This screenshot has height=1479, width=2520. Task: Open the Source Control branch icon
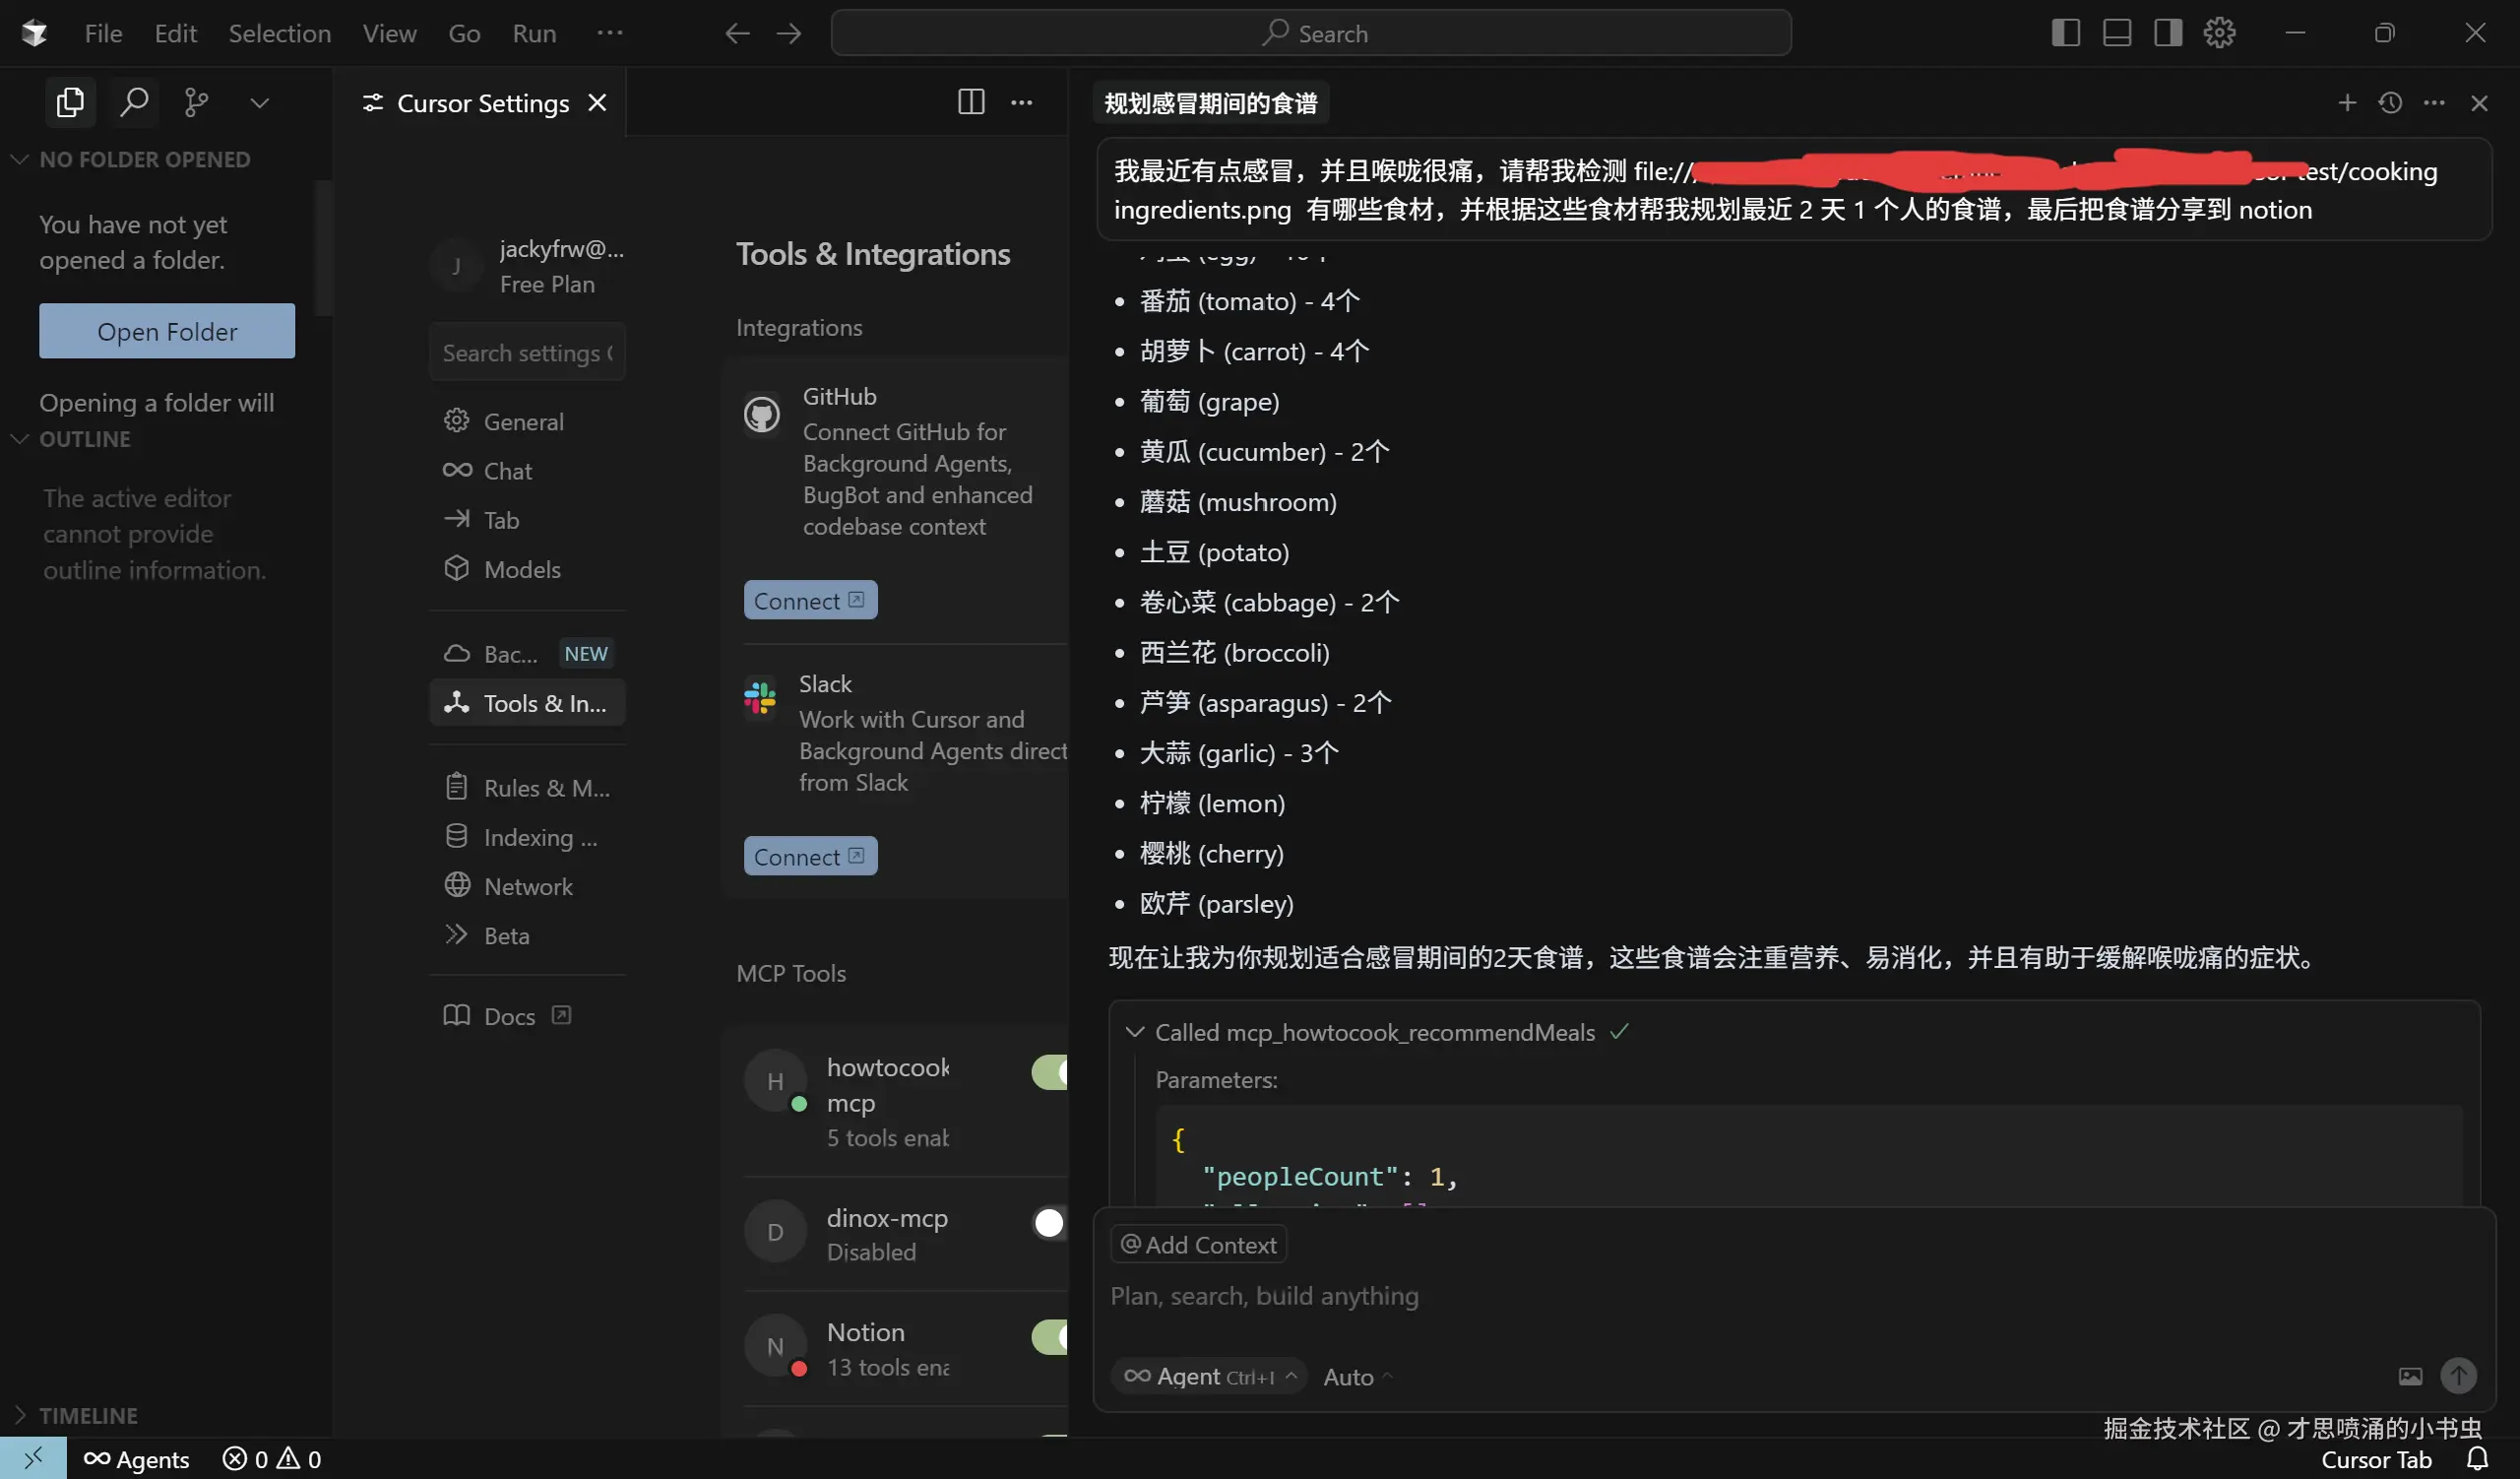point(196,102)
